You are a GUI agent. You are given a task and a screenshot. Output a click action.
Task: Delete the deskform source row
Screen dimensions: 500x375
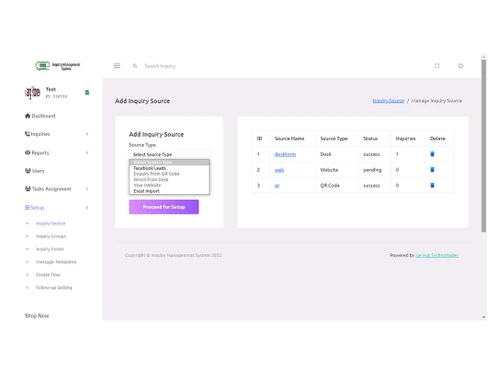(432, 154)
